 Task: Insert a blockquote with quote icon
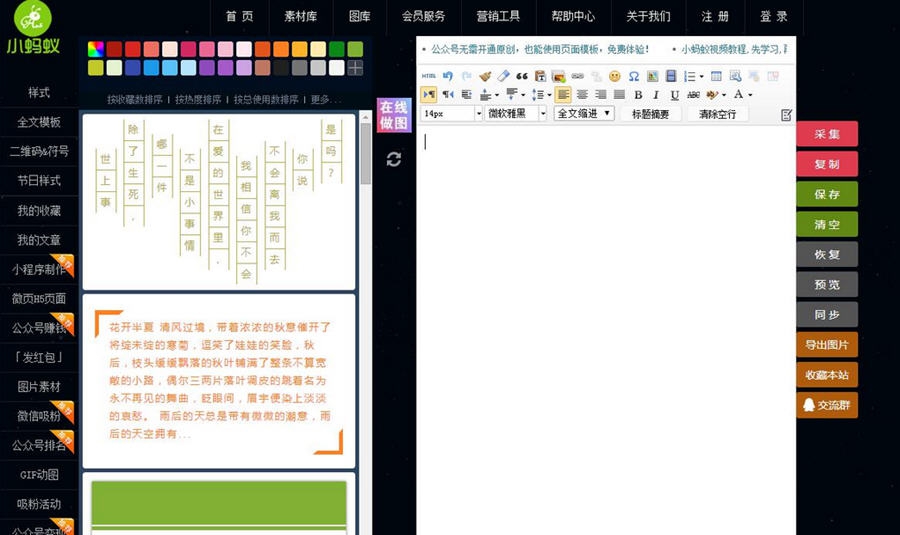coord(522,76)
